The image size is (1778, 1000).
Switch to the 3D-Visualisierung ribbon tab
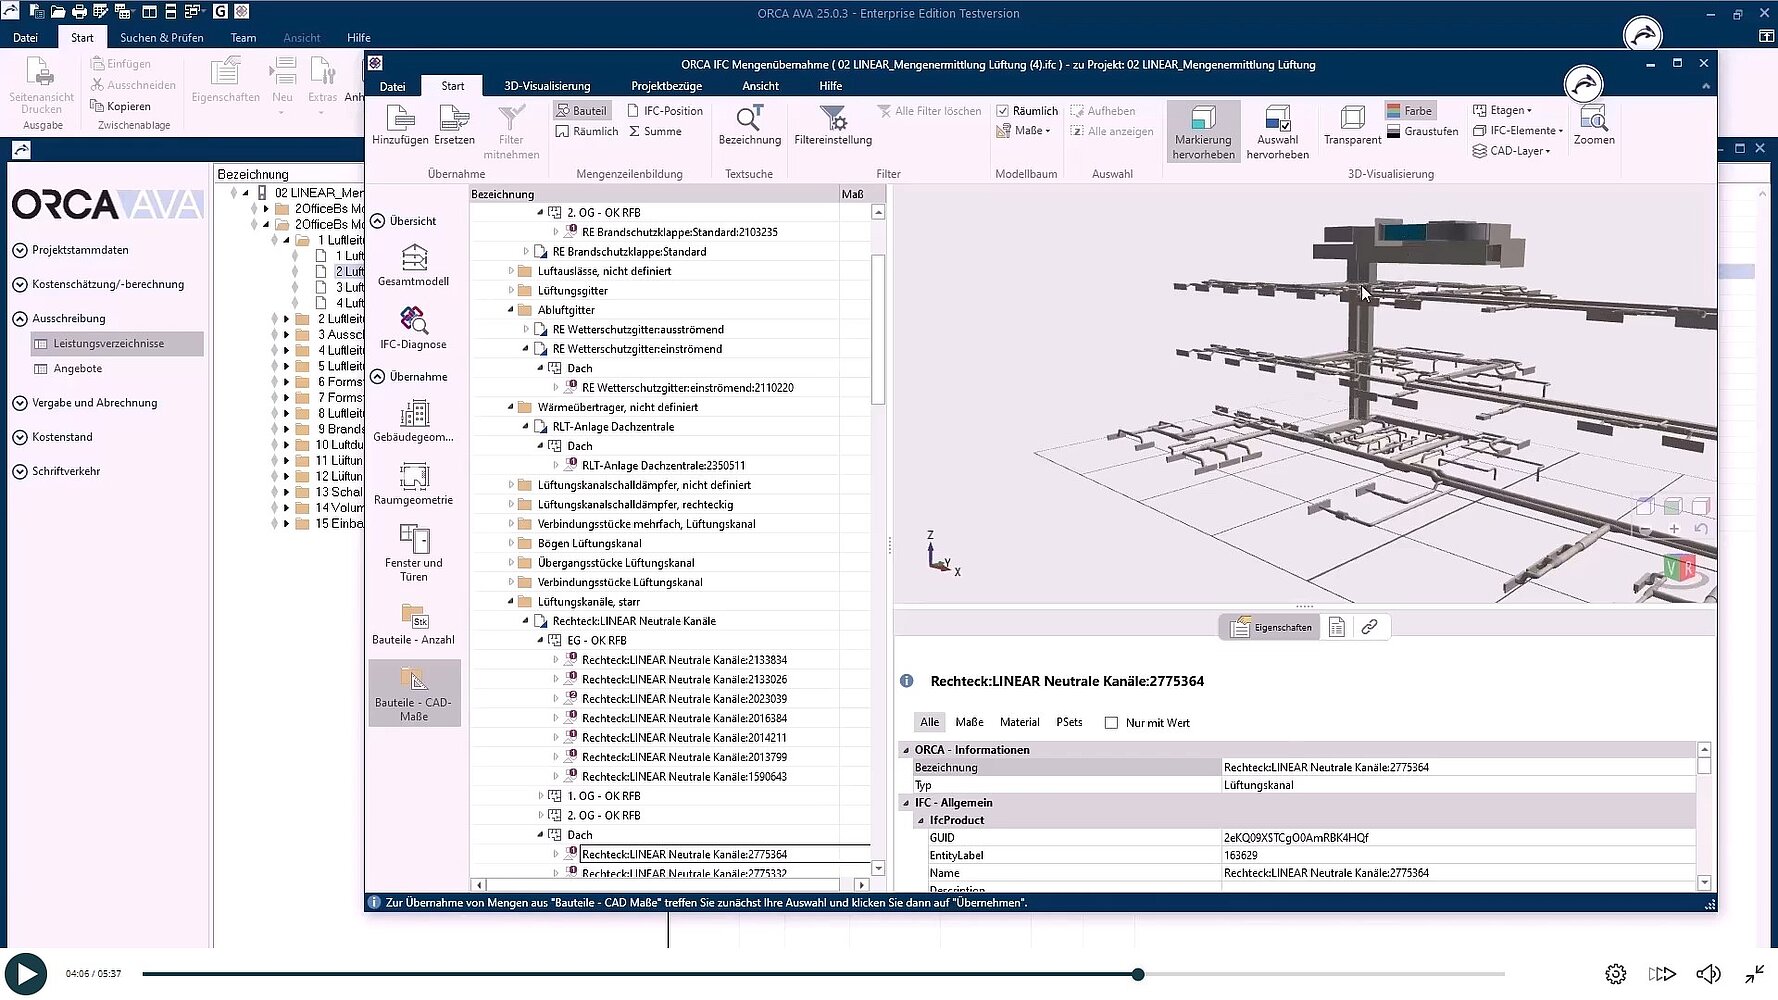(x=547, y=86)
